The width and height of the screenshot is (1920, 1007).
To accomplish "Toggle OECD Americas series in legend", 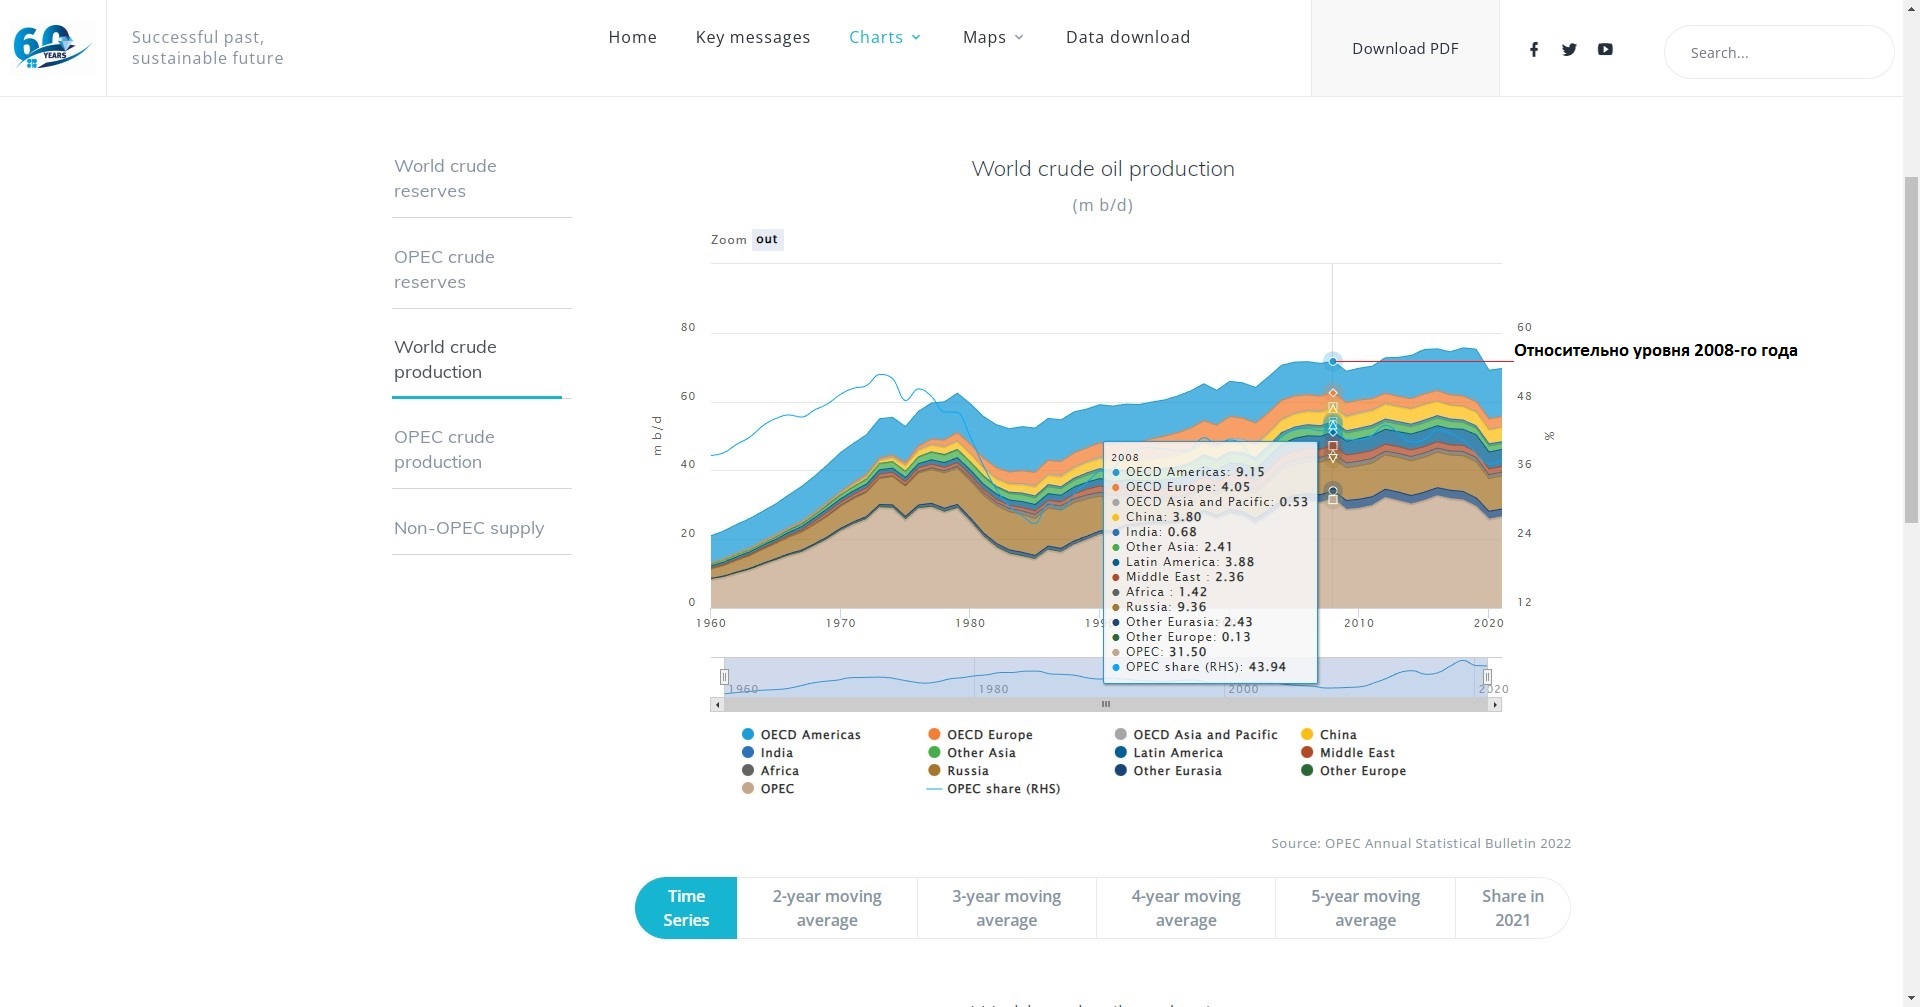I will 809,735.
